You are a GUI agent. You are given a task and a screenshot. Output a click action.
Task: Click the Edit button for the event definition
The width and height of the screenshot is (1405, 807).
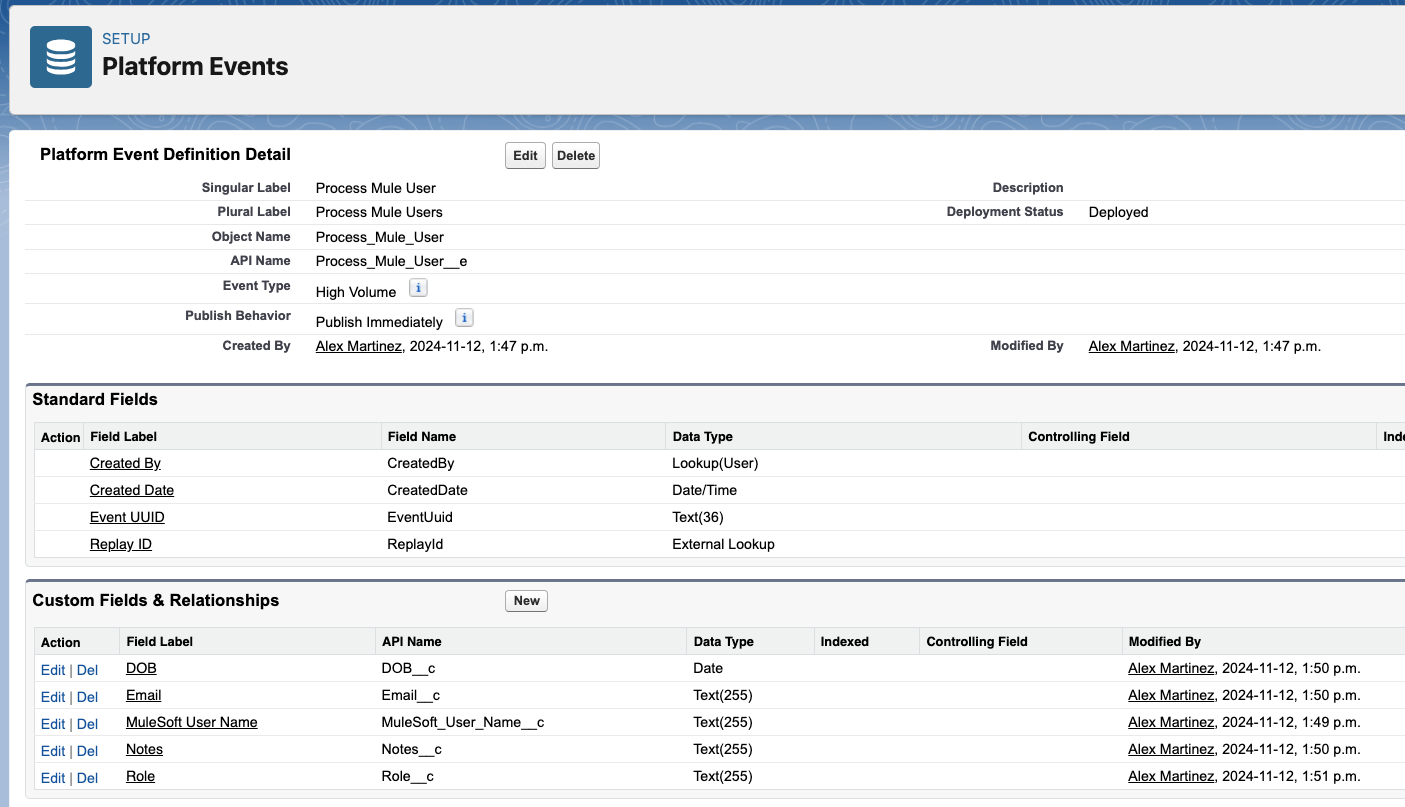pyautogui.click(x=525, y=155)
